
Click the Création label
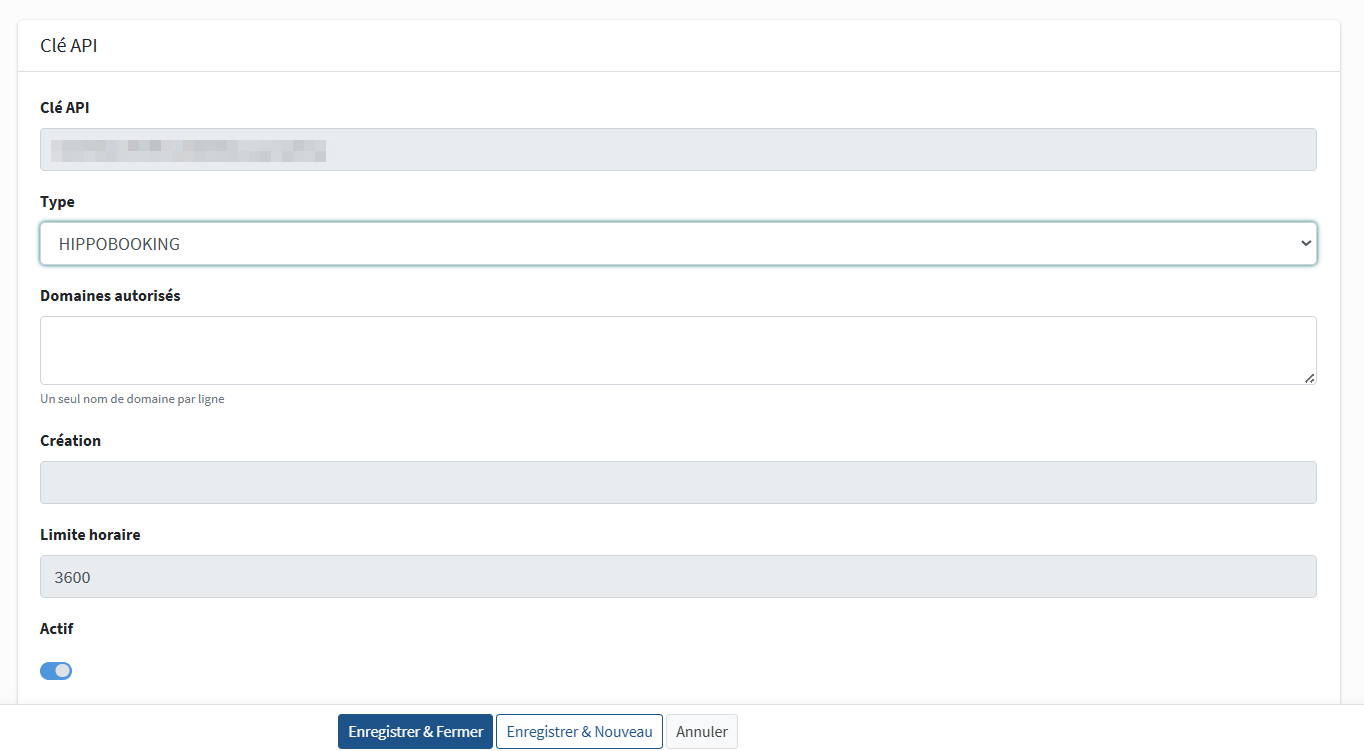(70, 441)
